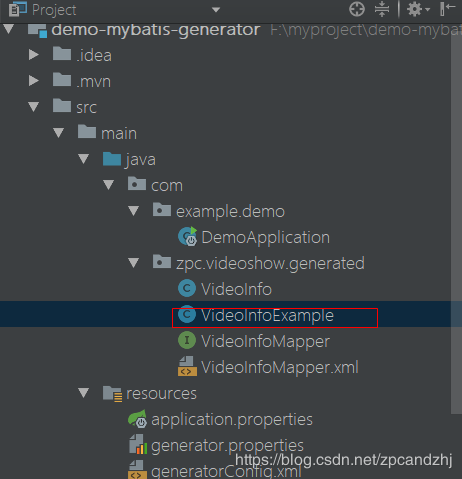462x479 pixels.
Task: Select the generatorConfig.xml file
Action: coord(226,471)
